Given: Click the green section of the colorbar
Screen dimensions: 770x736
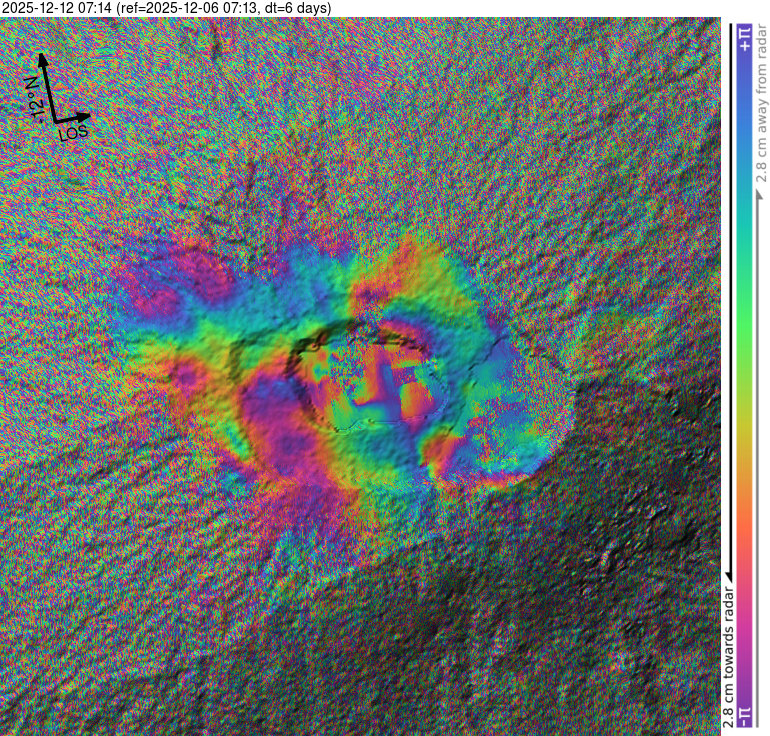Looking at the screenshot, I should pos(743,300).
